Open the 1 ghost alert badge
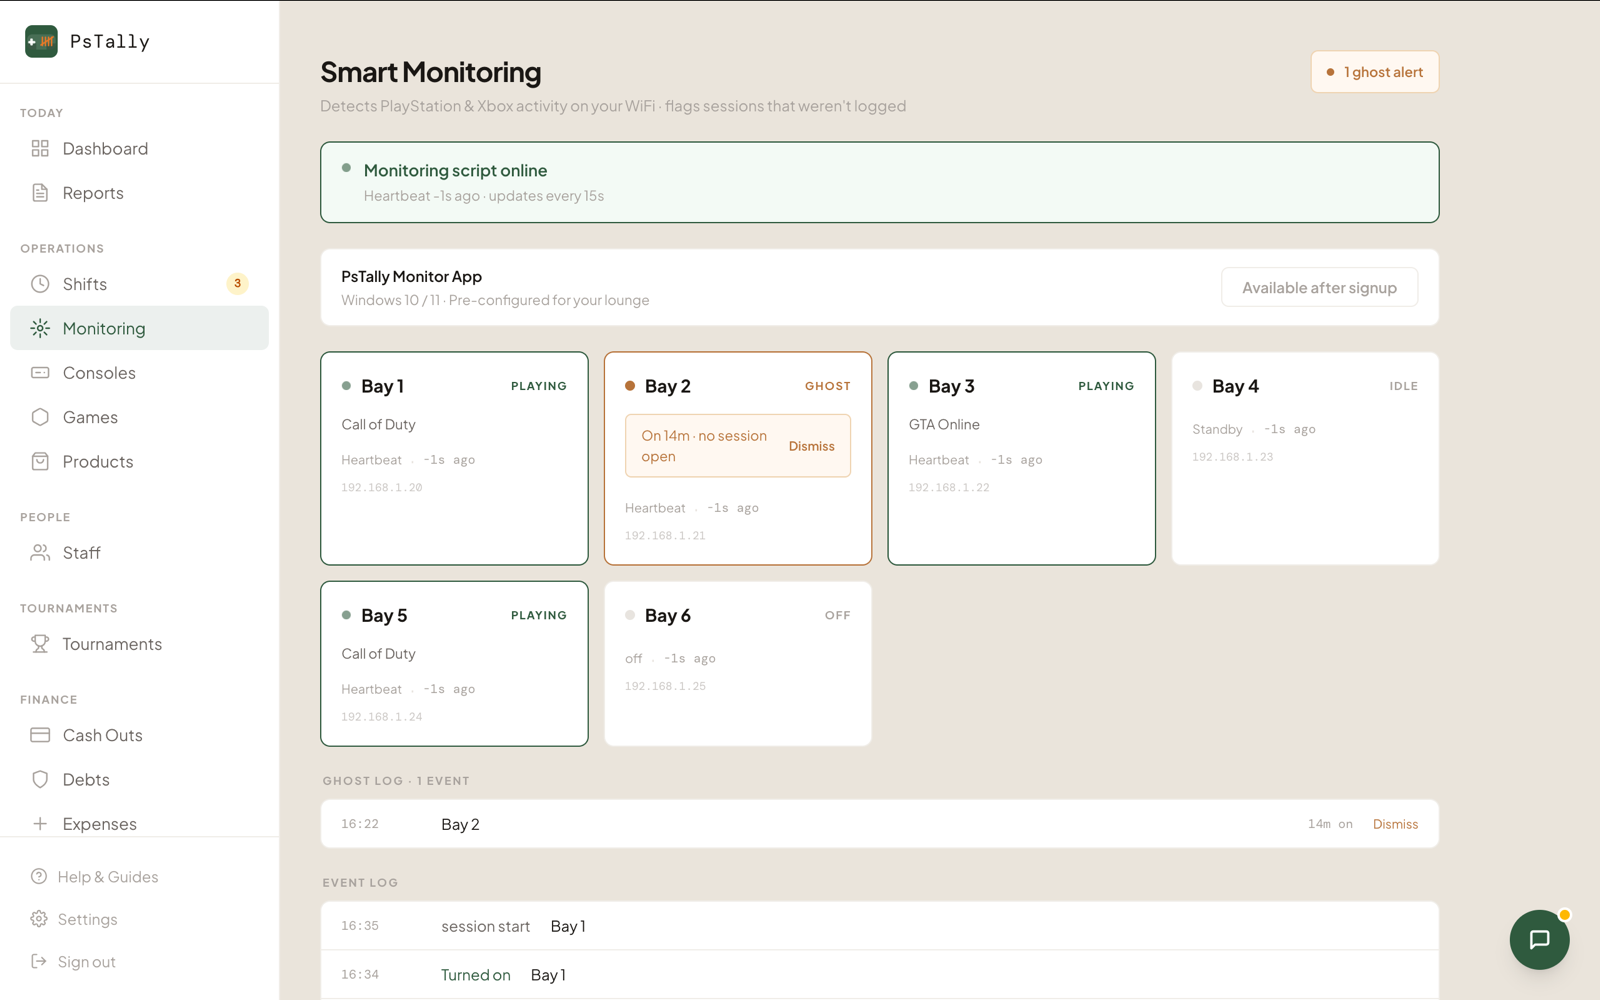Image resolution: width=1600 pixels, height=1000 pixels. [x=1375, y=72]
